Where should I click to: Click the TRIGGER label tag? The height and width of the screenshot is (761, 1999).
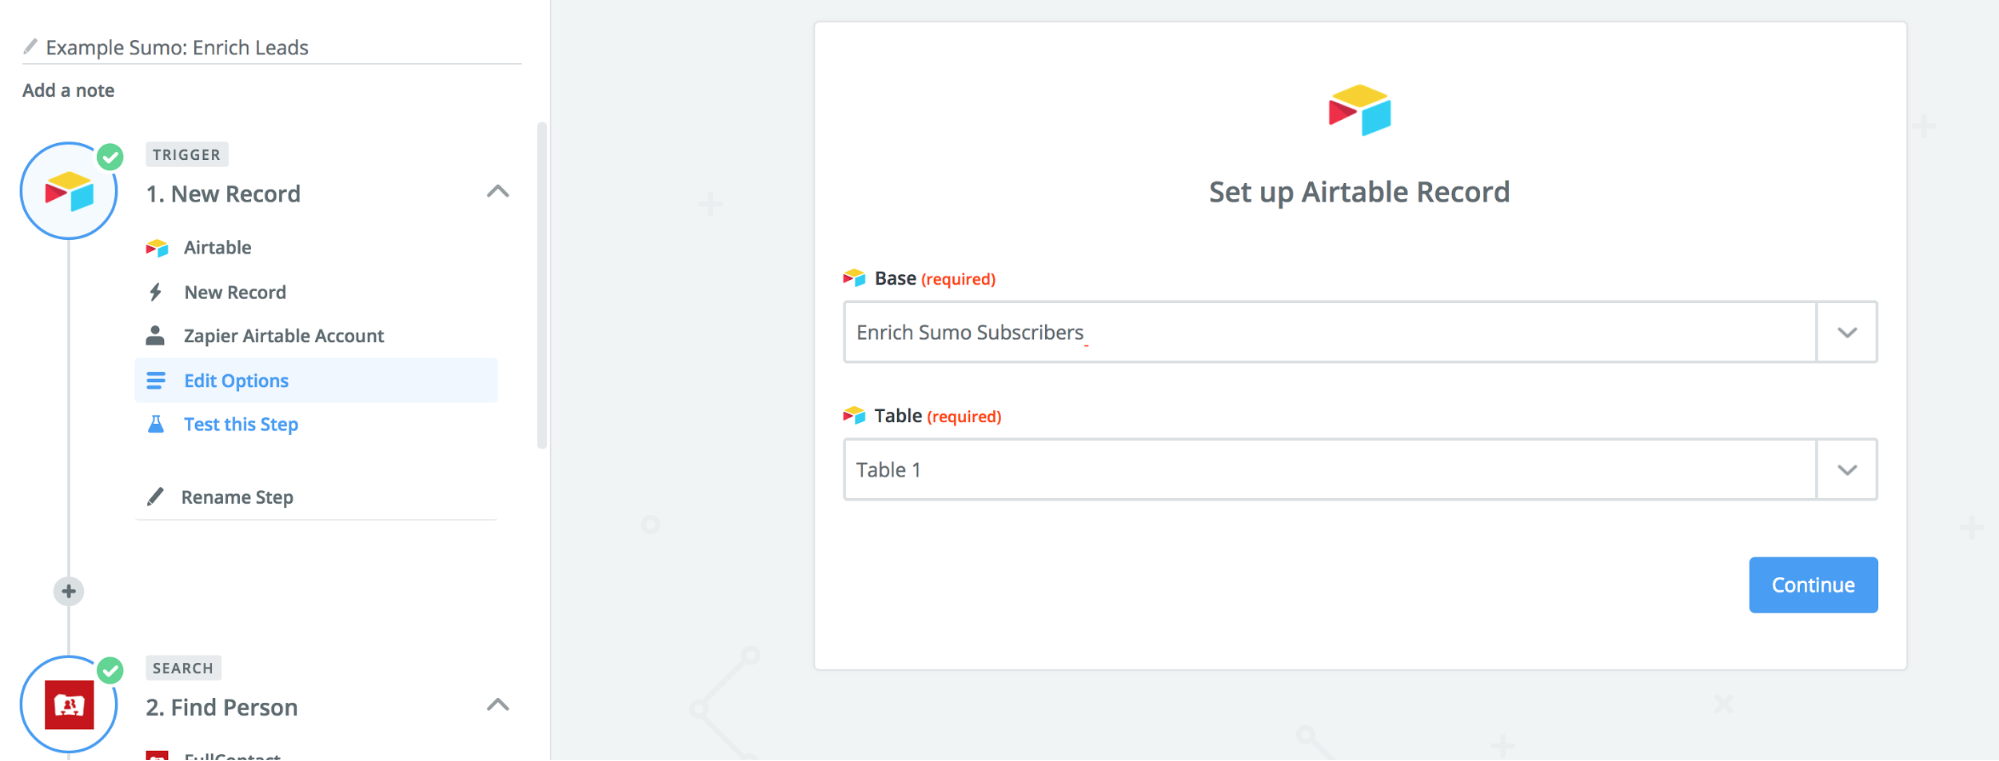click(x=187, y=154)
